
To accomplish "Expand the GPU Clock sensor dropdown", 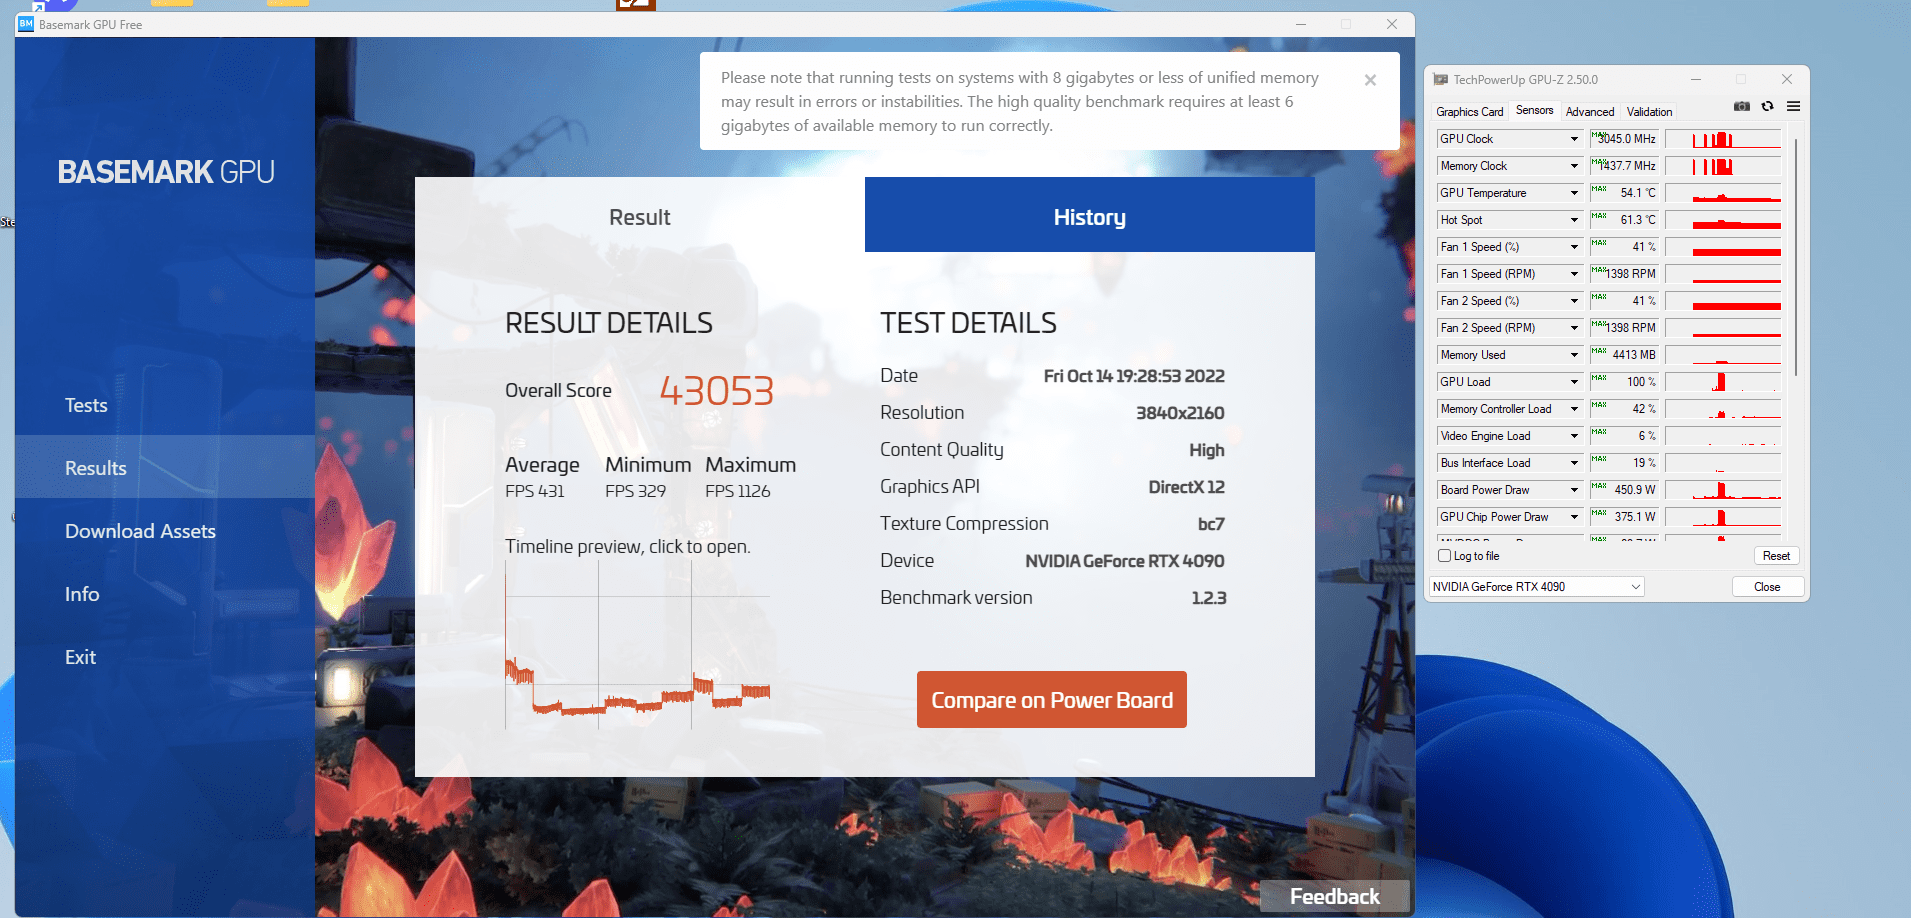I will pyautogui.click(x=1574, y=139).
